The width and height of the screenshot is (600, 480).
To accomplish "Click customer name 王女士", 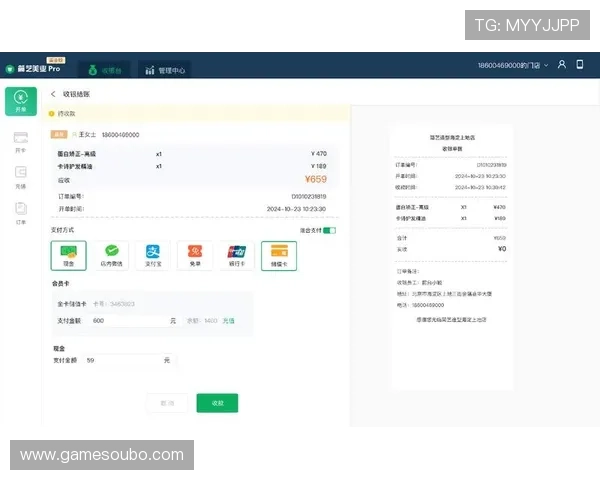I will pyautogui.click(x=87, y=135).
